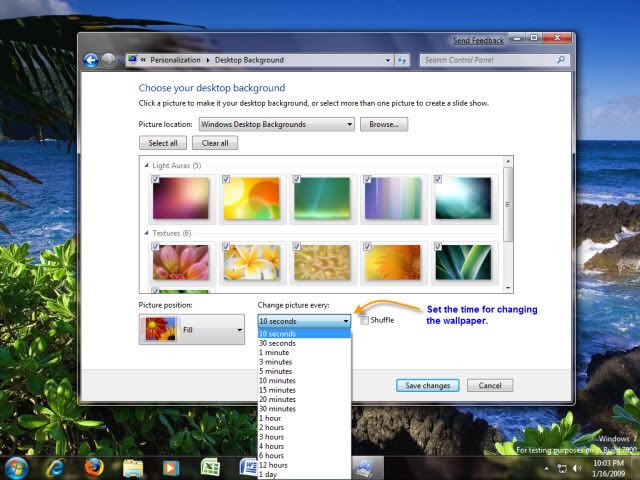Viewport: 640px width, 480px height.
Task: Open the Windows Start orb
Action: point(17,467)
